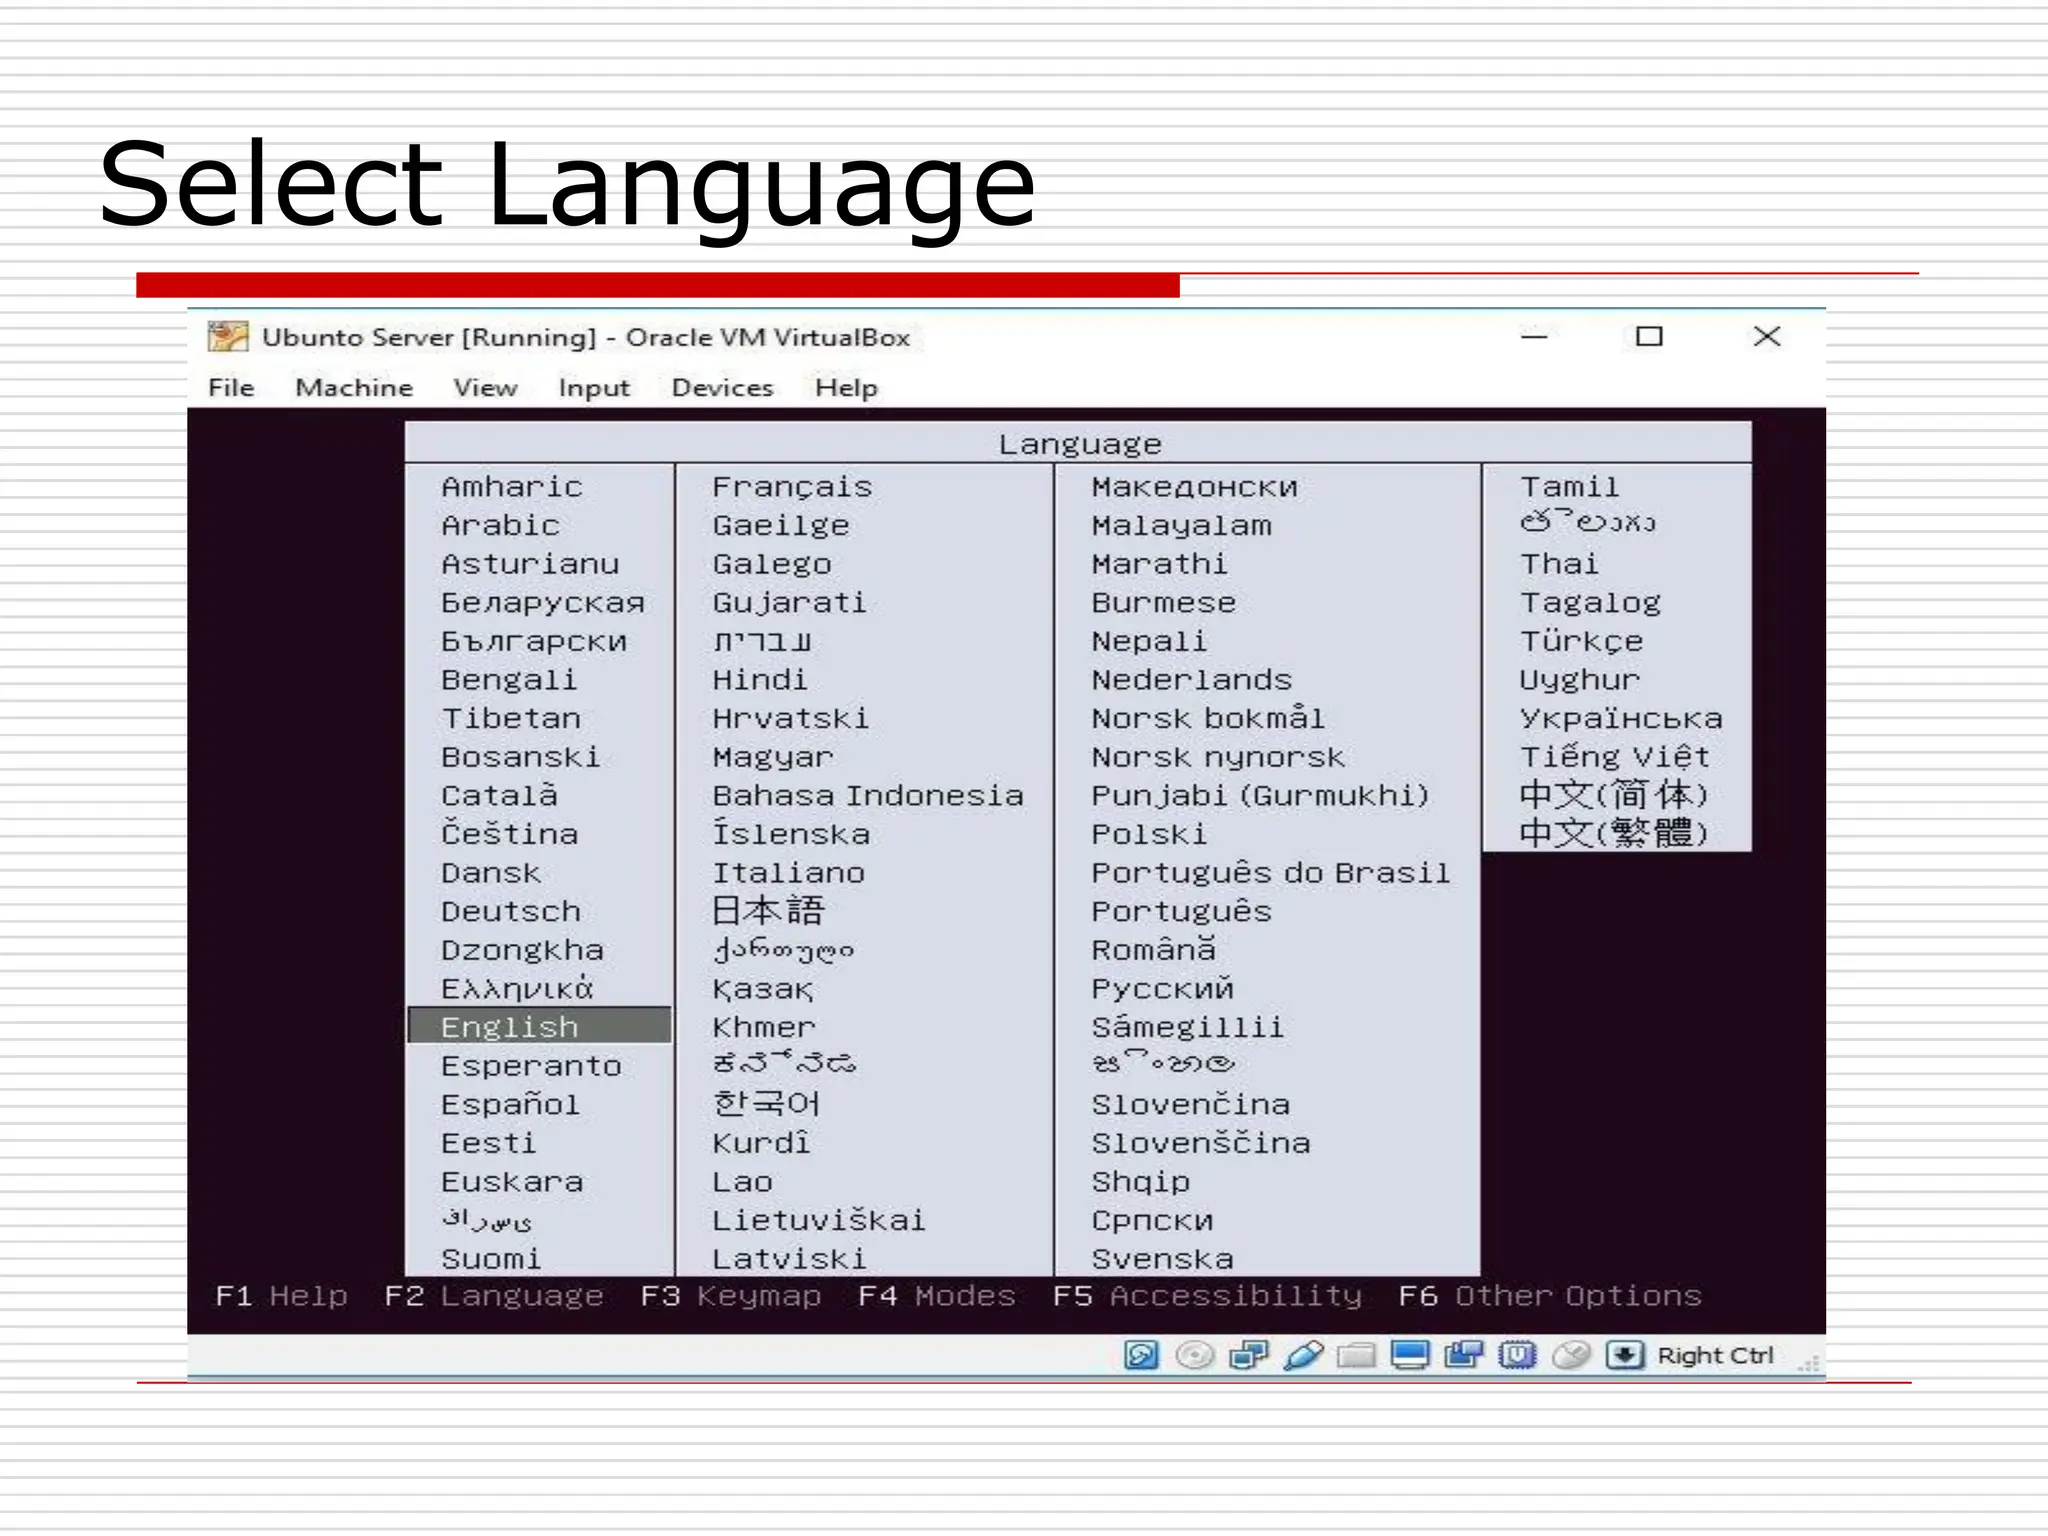Image resolution: width=2048 pixels, height=1536 pixels.
Task: Select Deutsch language
Action: 511,911
